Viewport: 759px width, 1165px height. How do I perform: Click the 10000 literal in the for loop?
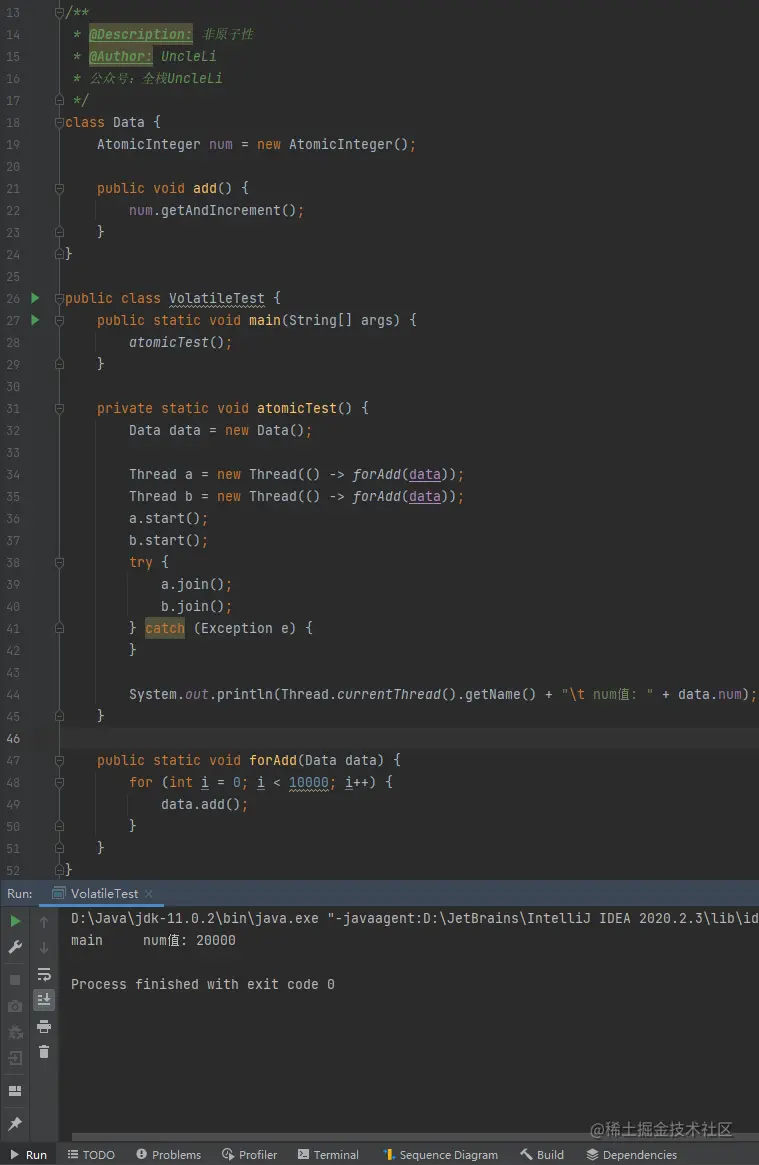coord(308,782)
